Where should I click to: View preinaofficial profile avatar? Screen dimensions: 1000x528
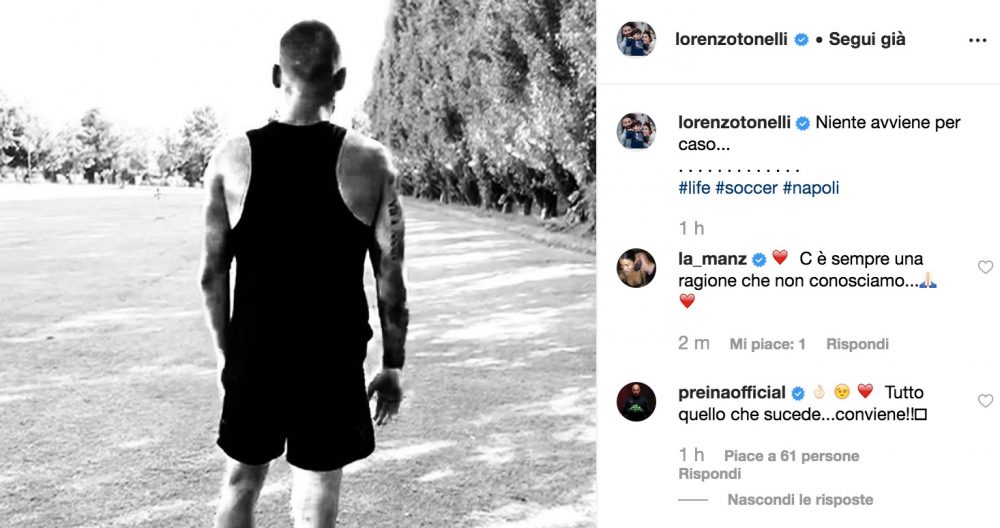[x=636, y=402]
